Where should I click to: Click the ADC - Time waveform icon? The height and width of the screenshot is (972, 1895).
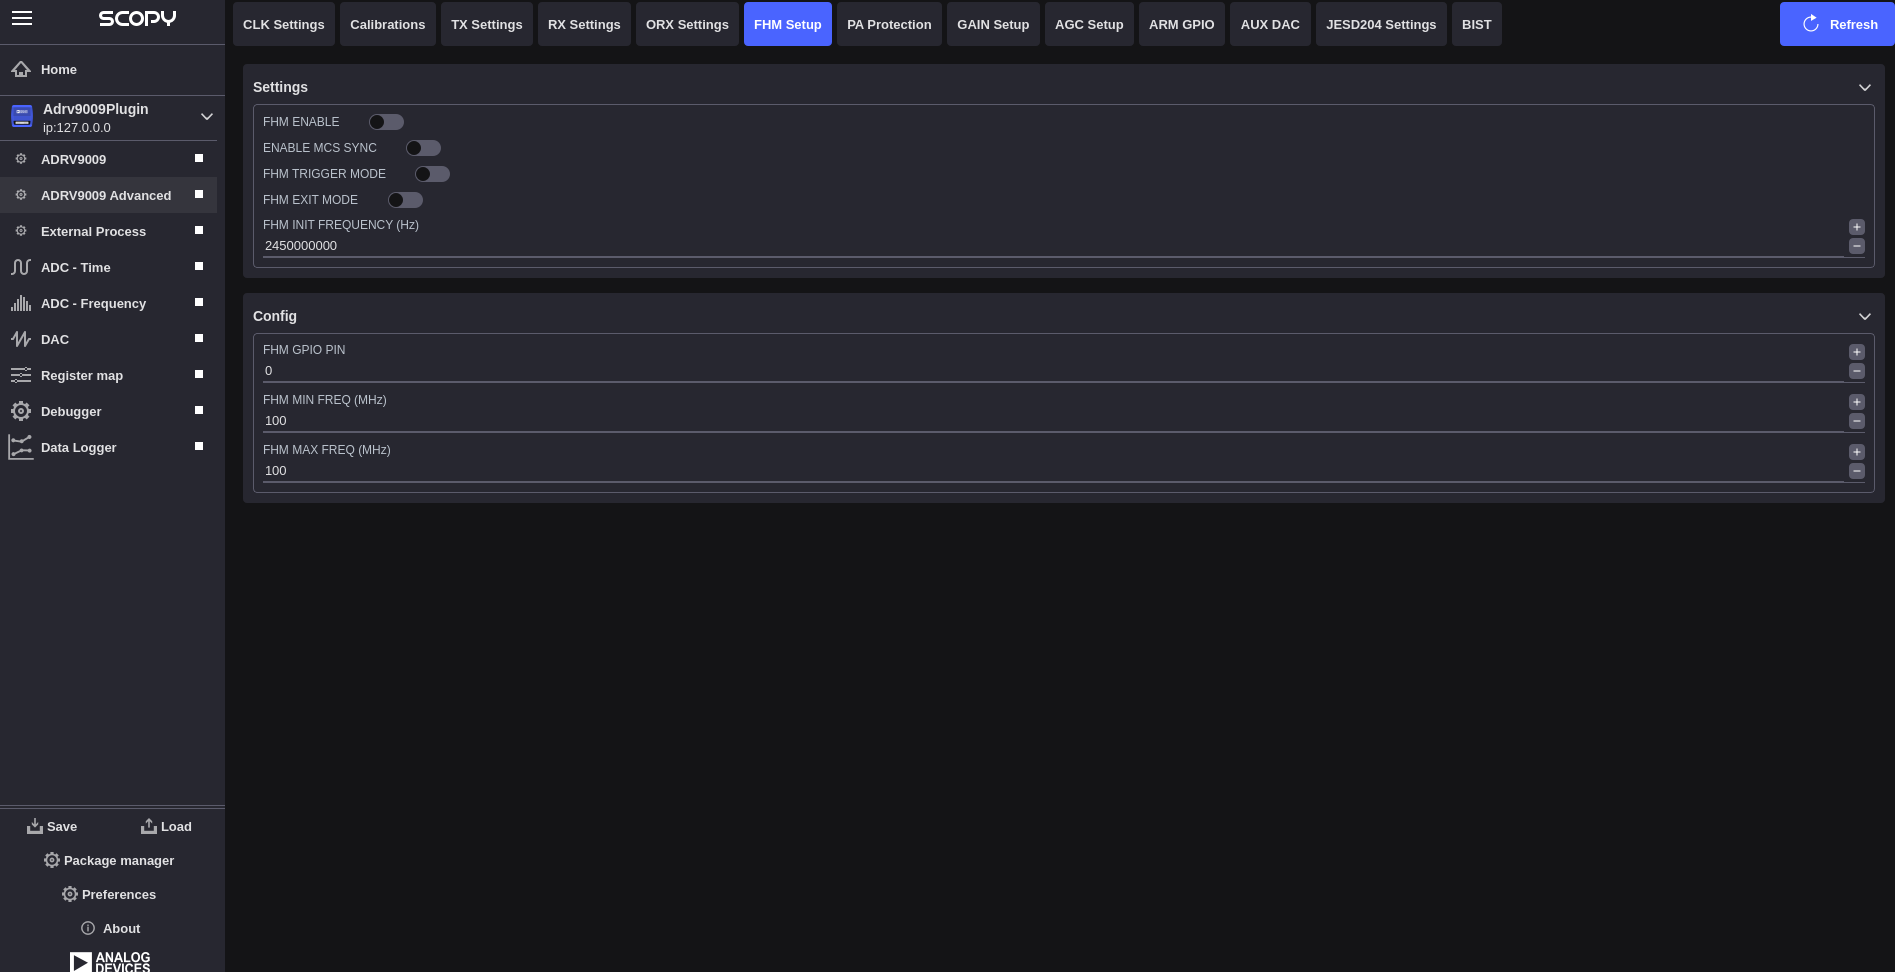(21, 267)
